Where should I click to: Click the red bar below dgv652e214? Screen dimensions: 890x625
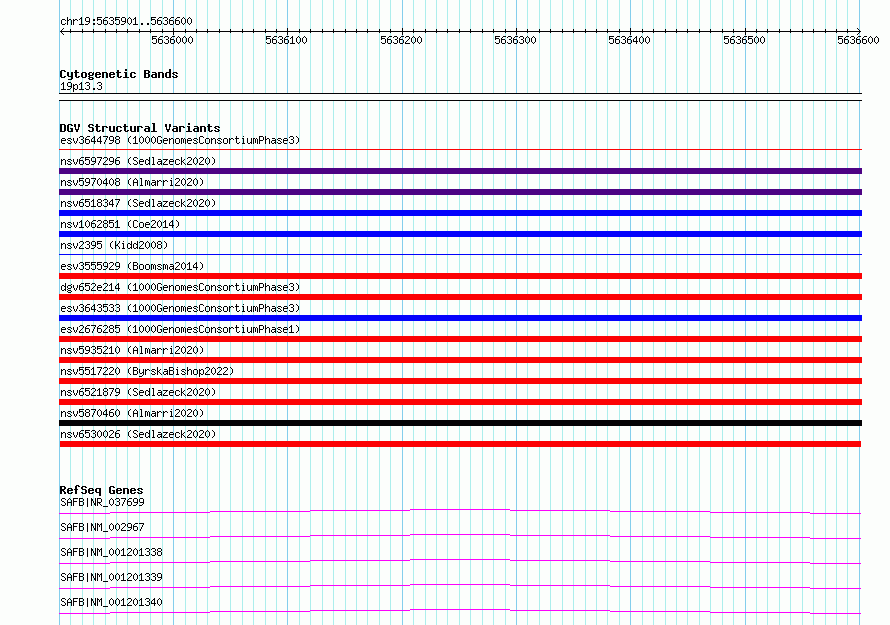click(460, 297)
